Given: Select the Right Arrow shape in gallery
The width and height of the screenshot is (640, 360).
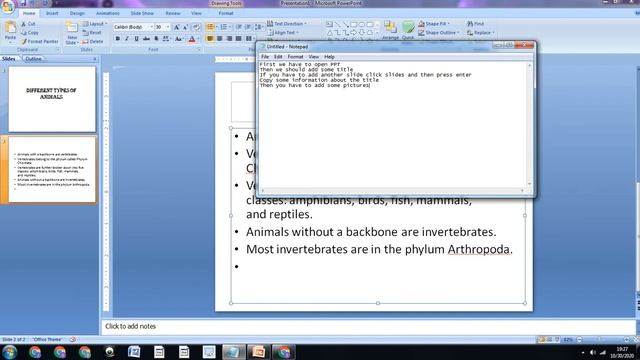Looking at the screenshot, I should pyautogui.click(x=353, y=33).
